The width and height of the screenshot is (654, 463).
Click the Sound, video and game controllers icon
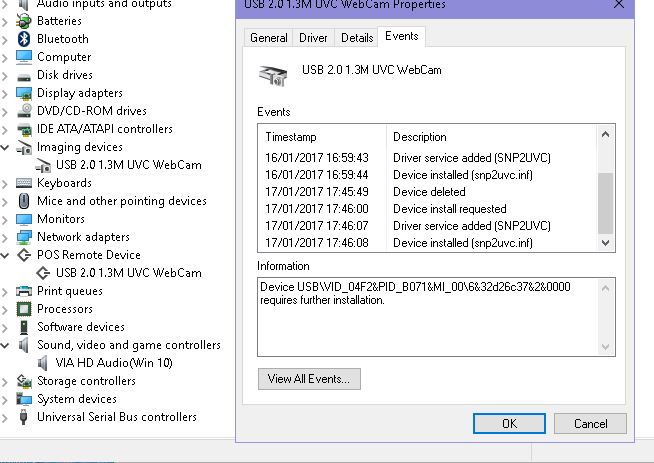point(24,345)
